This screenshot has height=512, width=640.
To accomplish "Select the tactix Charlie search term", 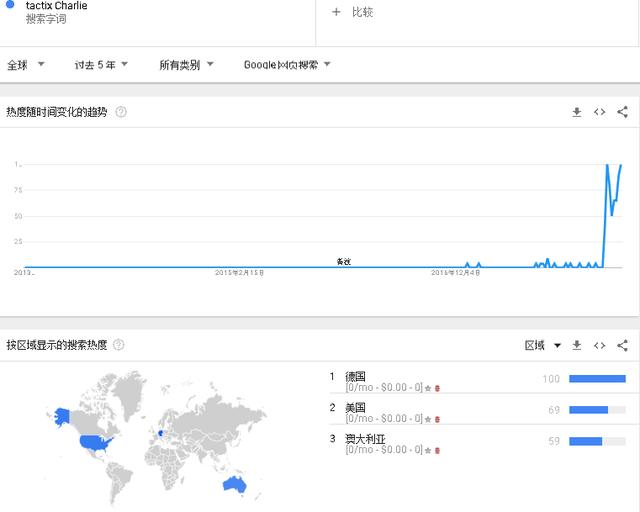I will point(56,5).
